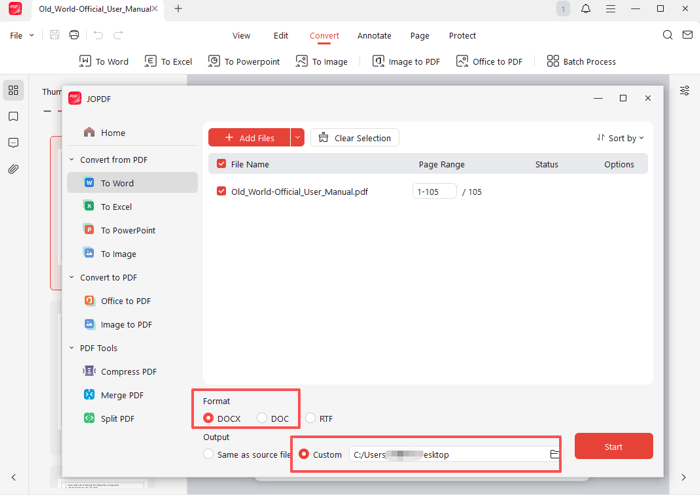Choose the Custom output radio button
The image size is (700, 495).
[x=304, y=454]
